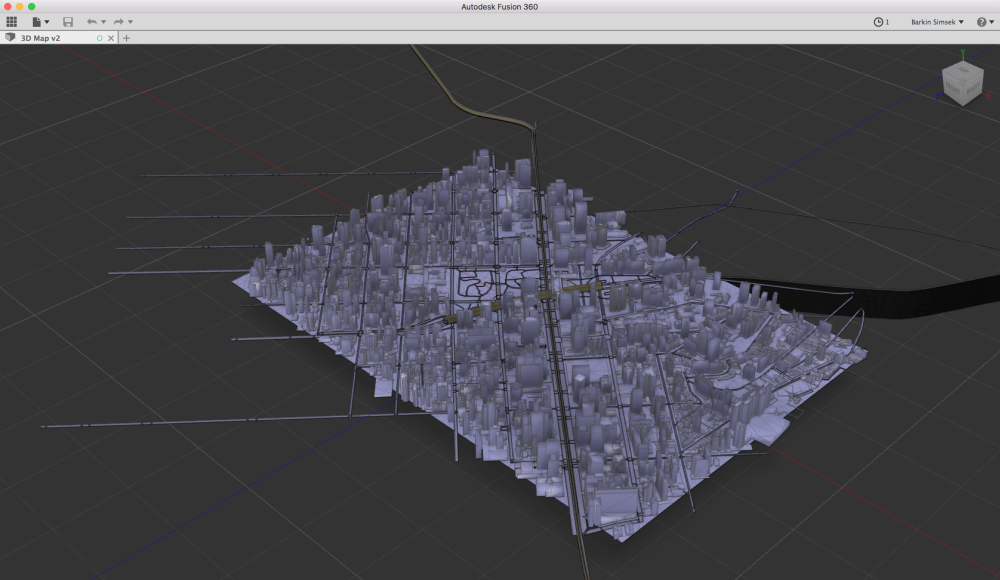Image resolution: width=1000 pixels, height=580 pixels.
Task: Open the Barkin Simsek account menu
Action: pyautogui.click(x=936, y=21)
